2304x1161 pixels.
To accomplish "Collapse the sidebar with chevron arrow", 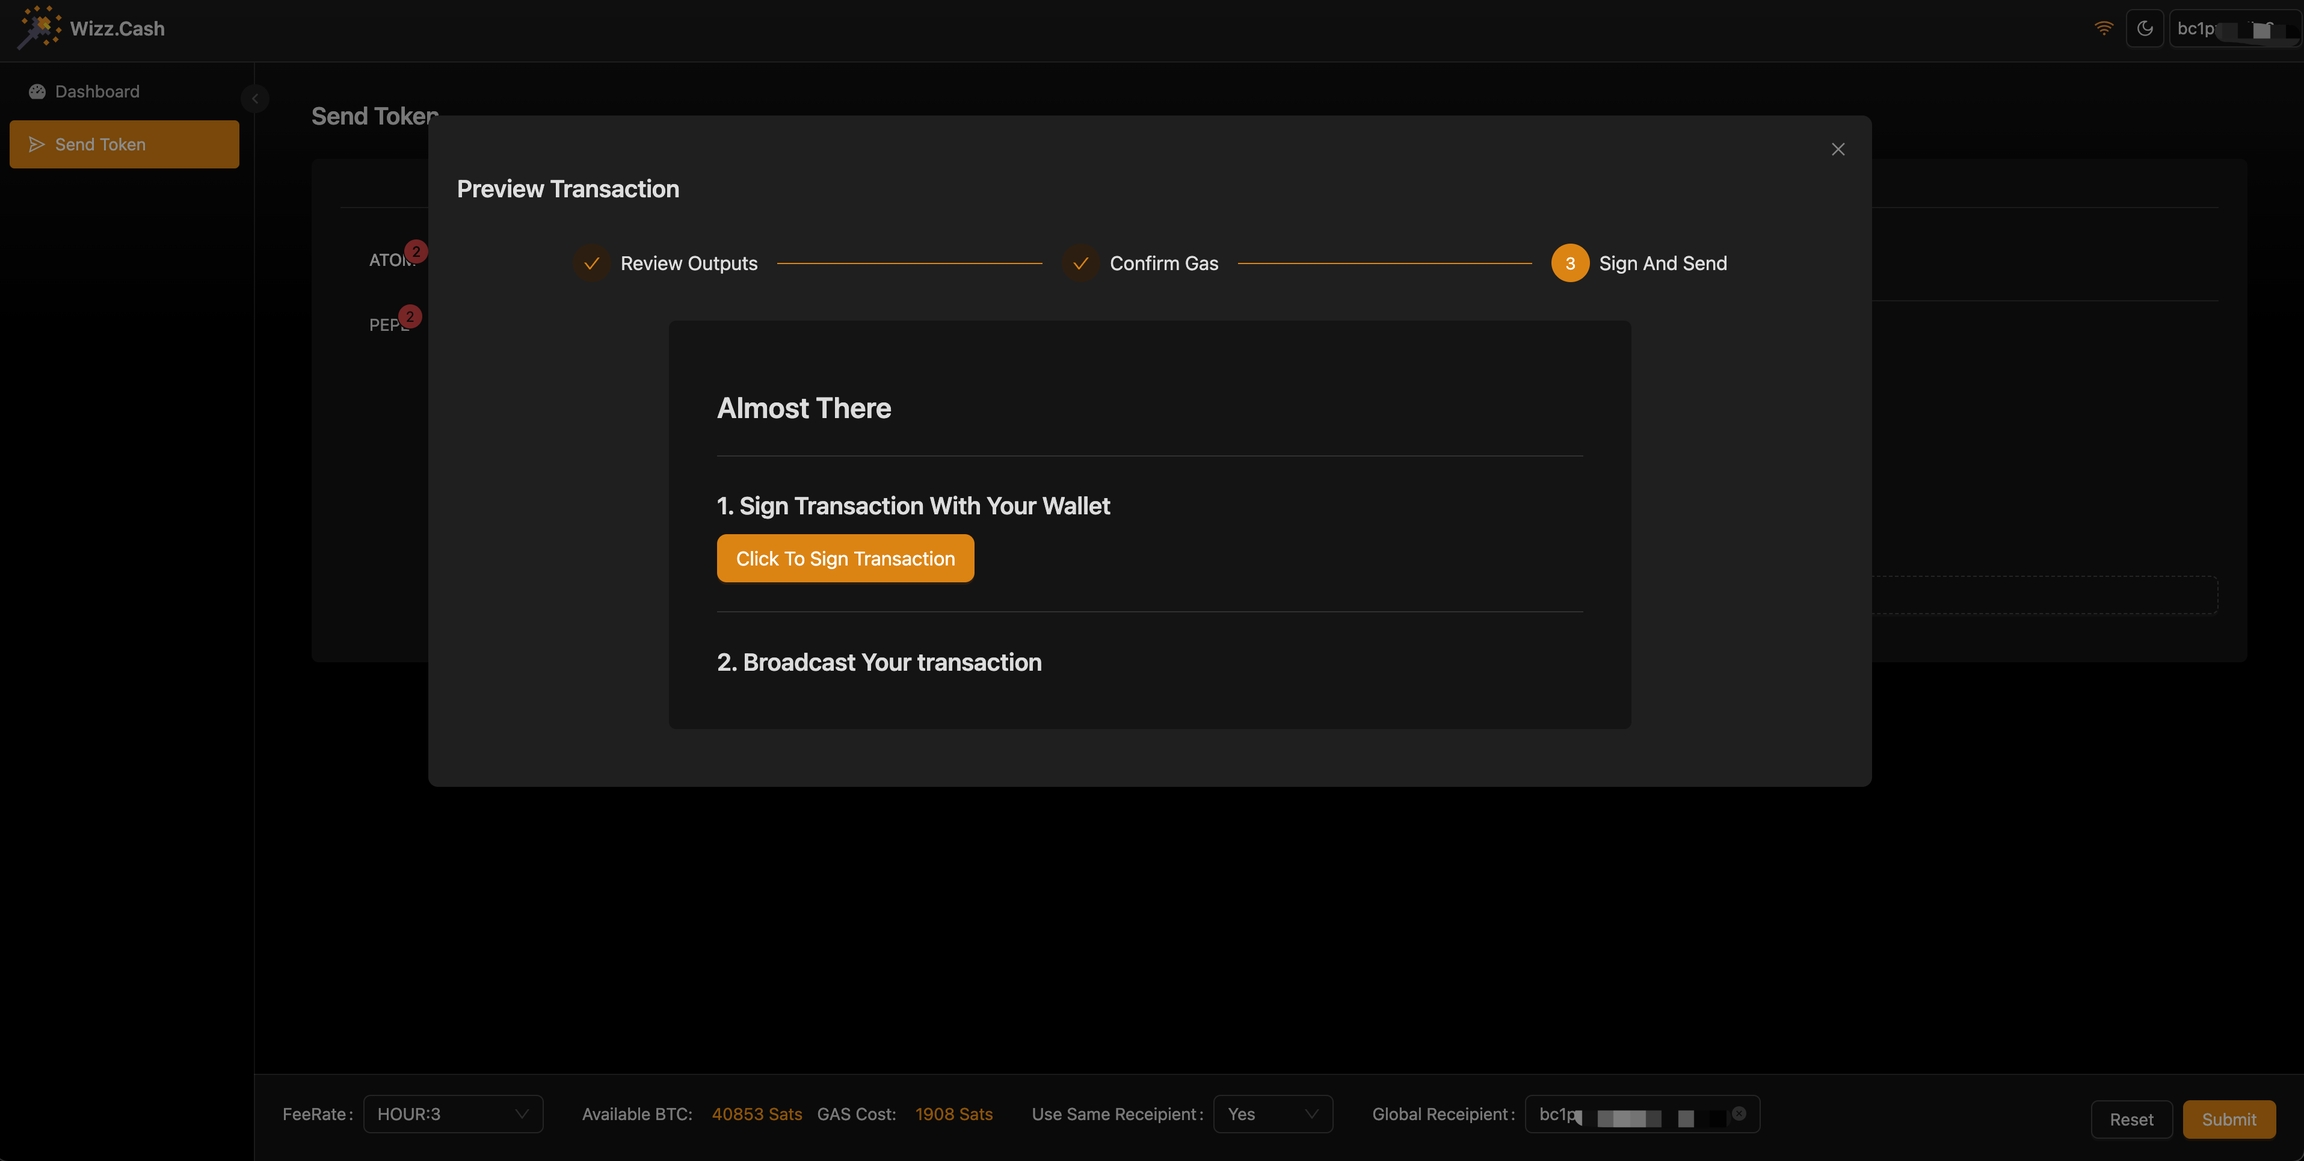I will point(255,98).
